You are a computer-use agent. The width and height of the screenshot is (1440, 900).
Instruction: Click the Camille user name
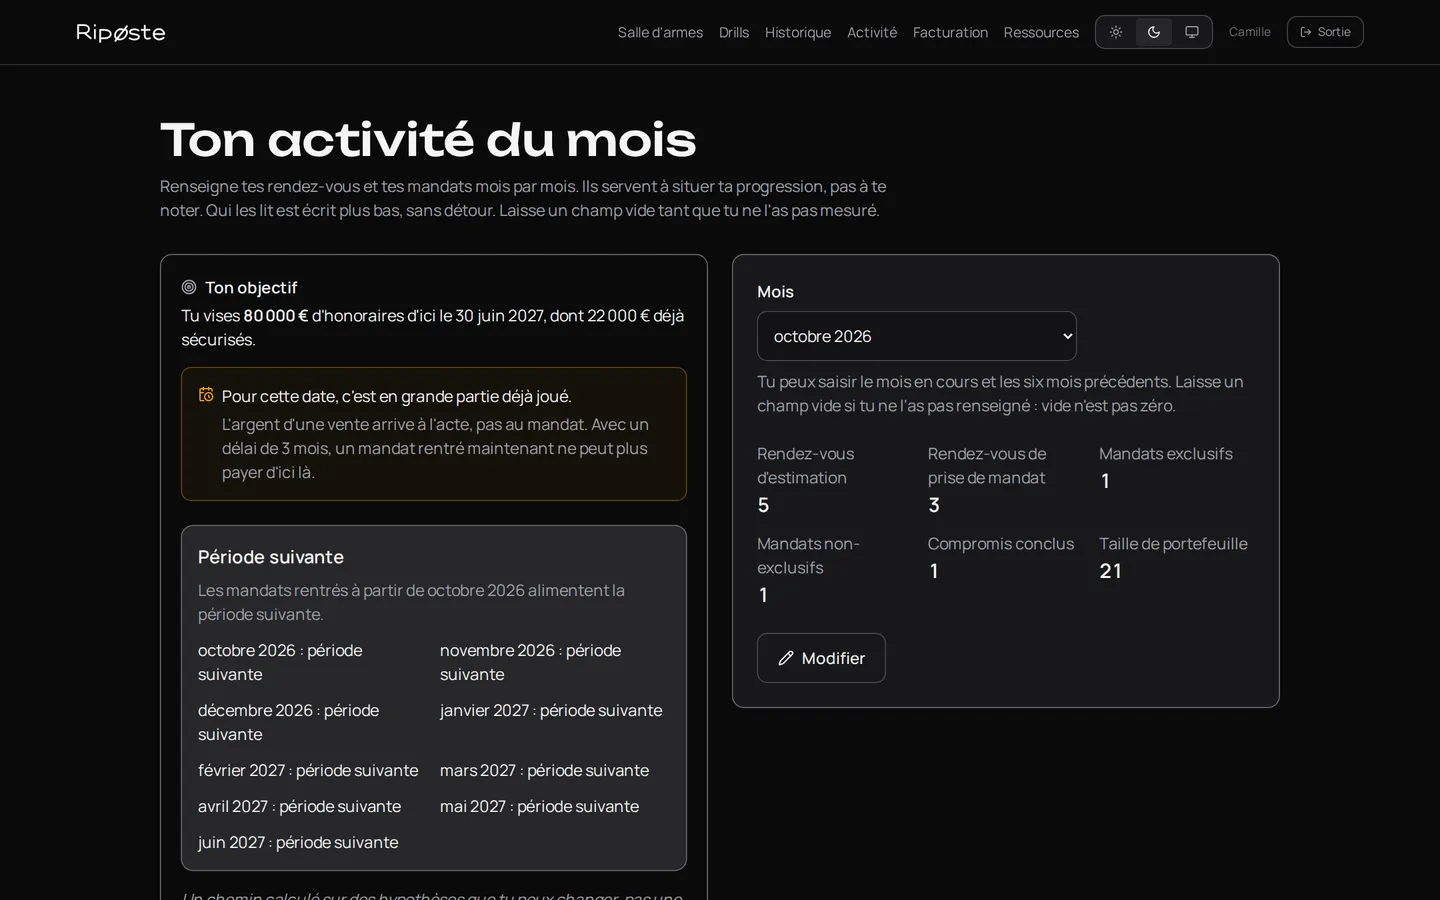tap(1250, 32)
